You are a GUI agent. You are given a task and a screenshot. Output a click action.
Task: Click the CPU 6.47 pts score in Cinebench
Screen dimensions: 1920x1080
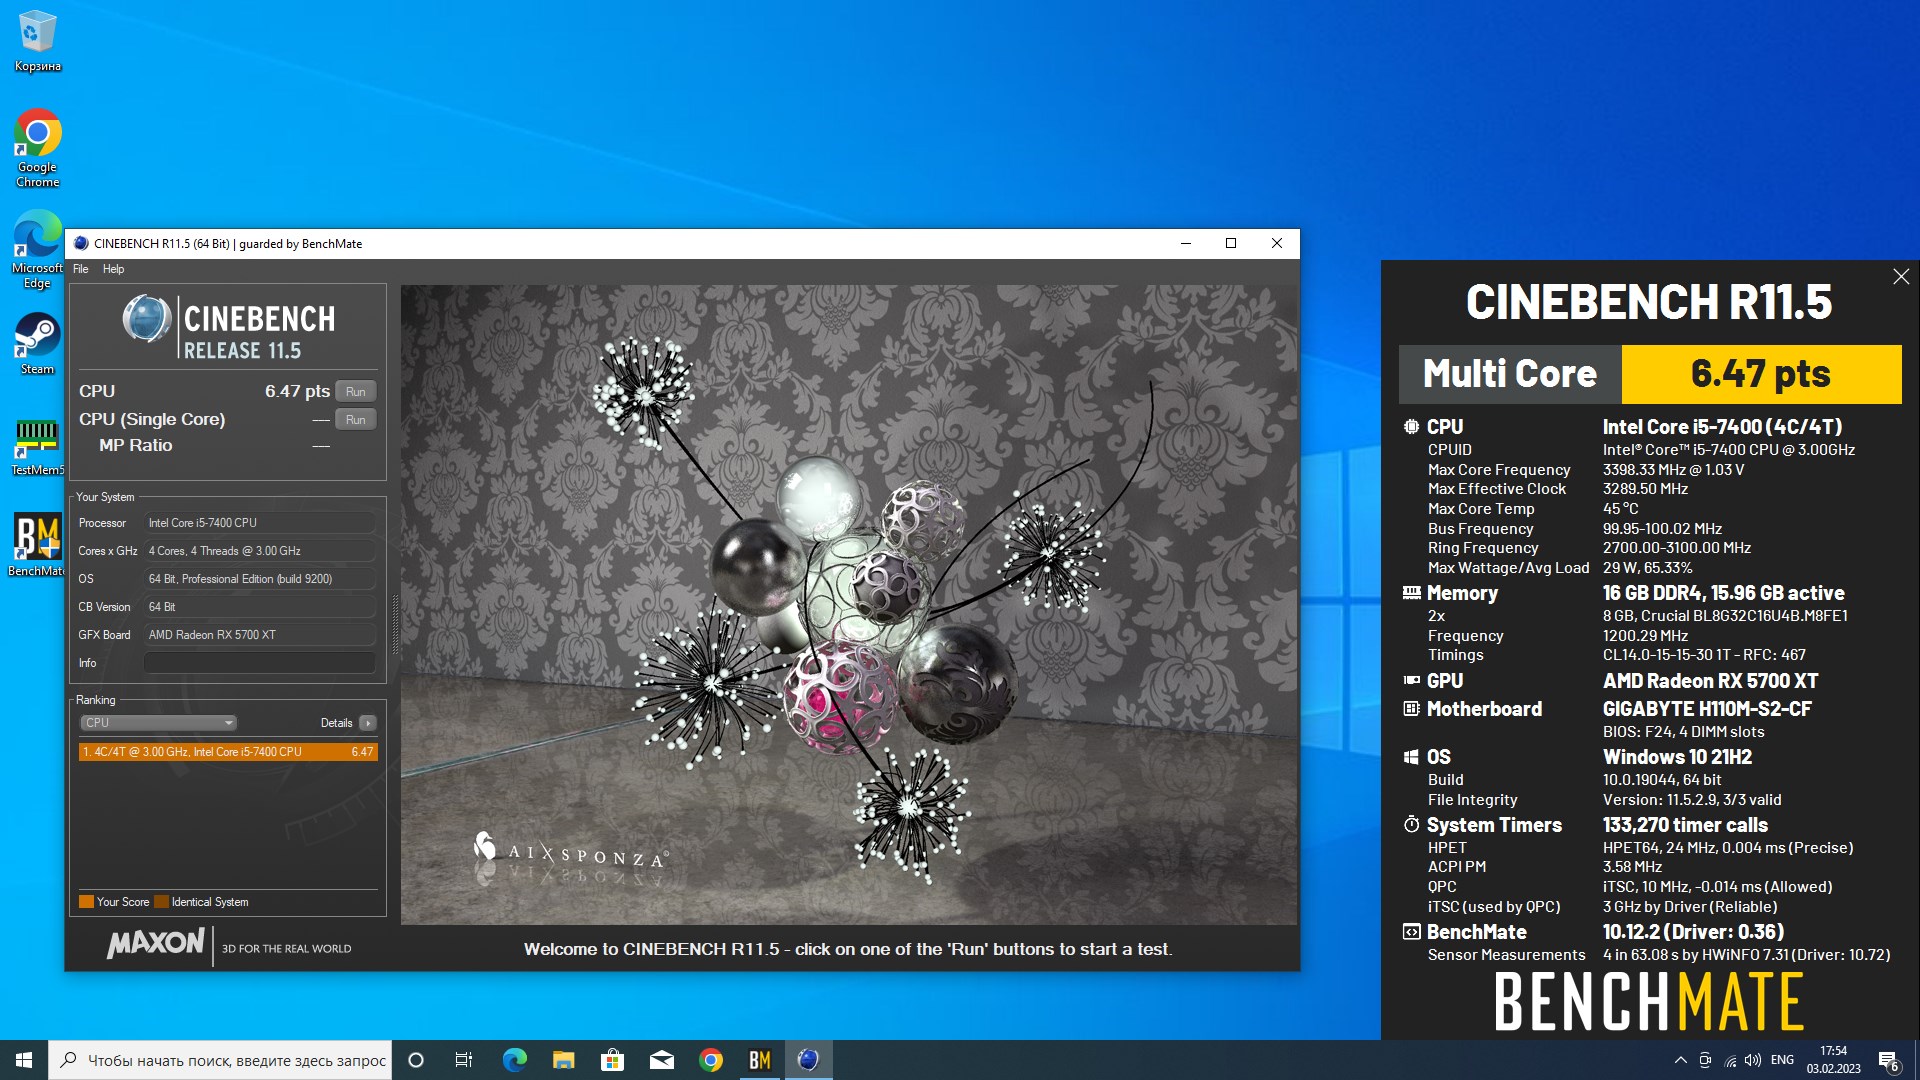tap(297, 391)
